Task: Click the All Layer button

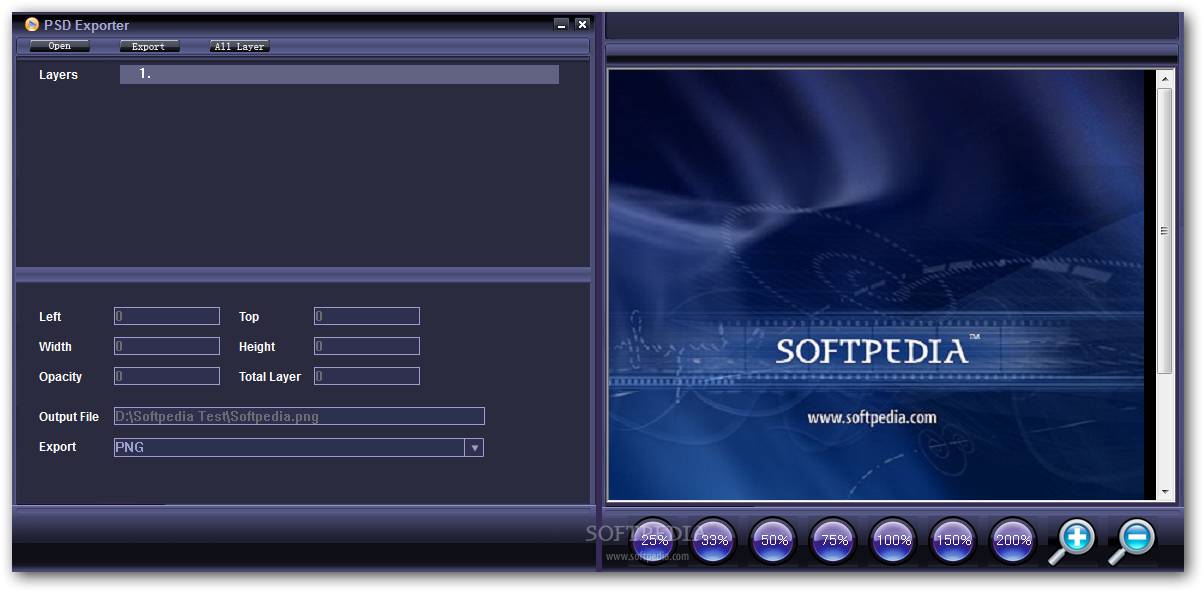Action: click(240, 46)
